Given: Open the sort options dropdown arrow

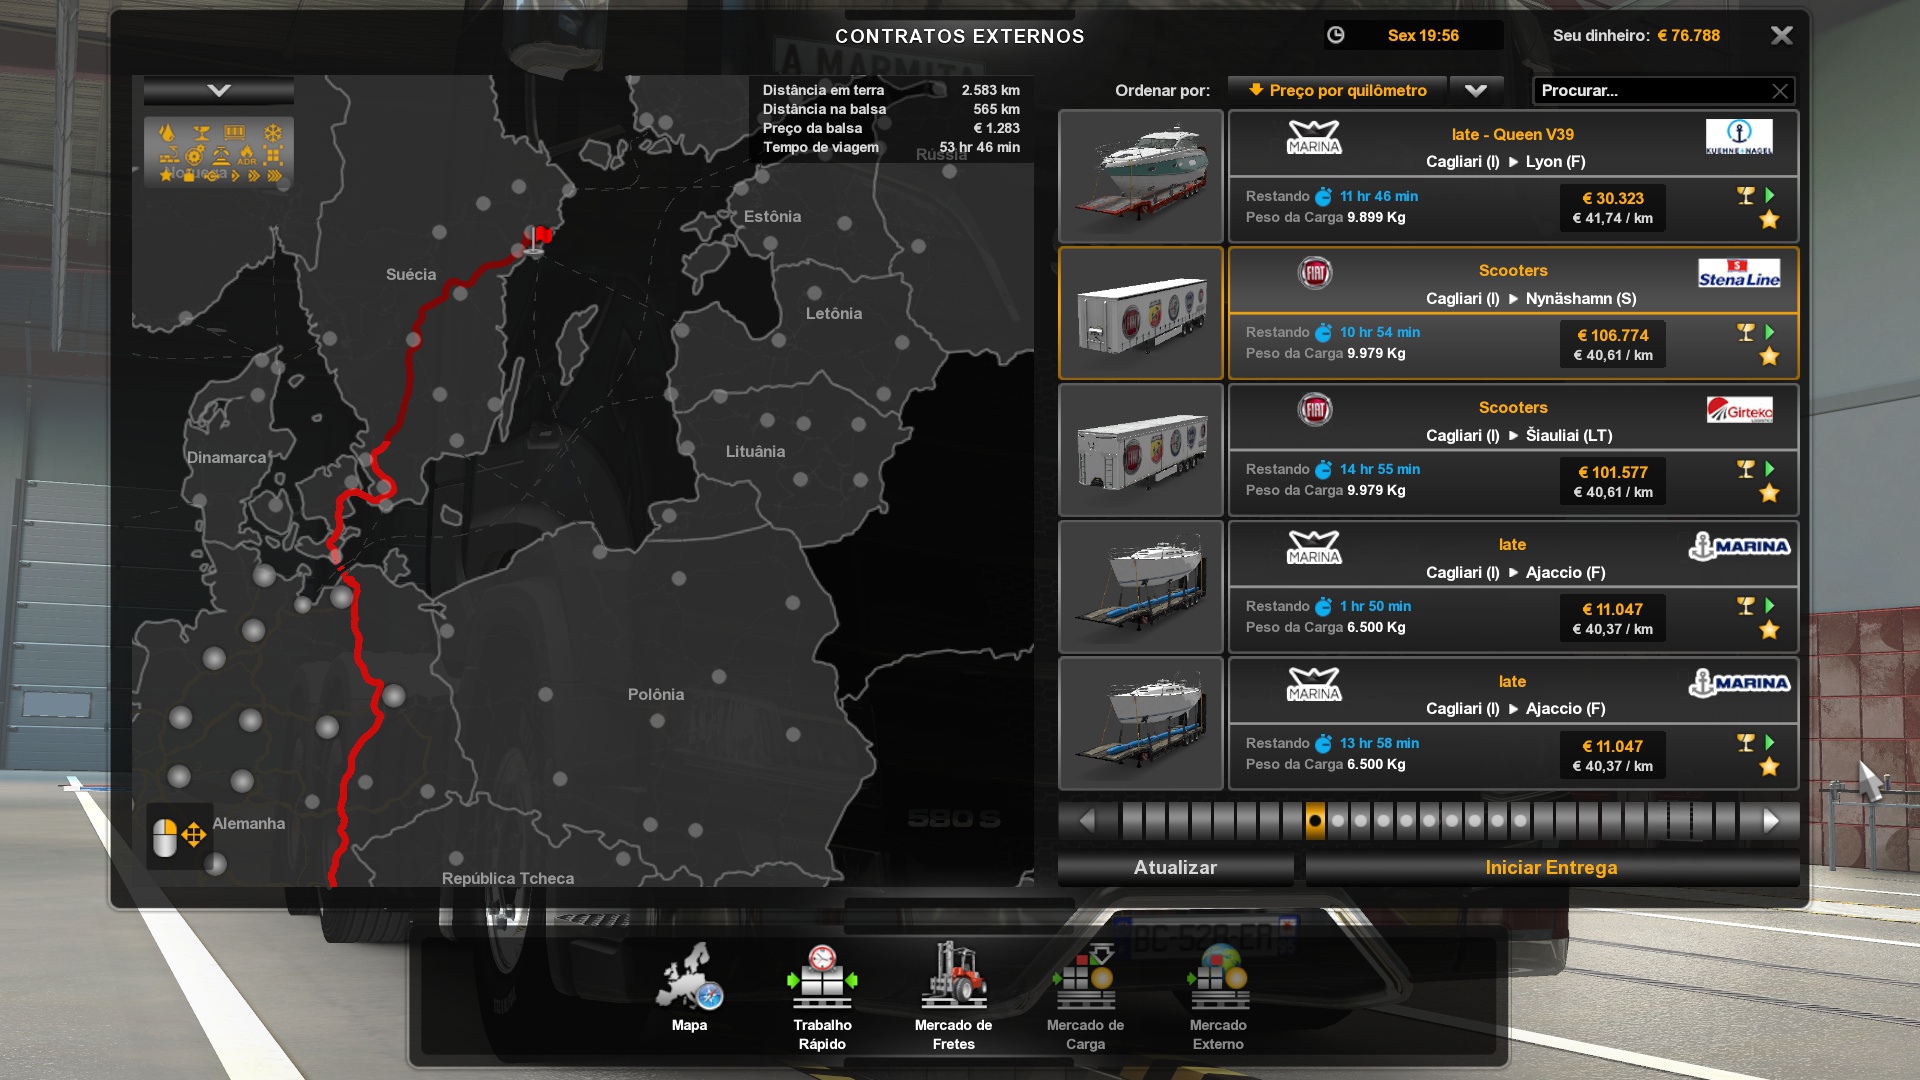Looking at the screenshot, I should (x=1476, y=91).
